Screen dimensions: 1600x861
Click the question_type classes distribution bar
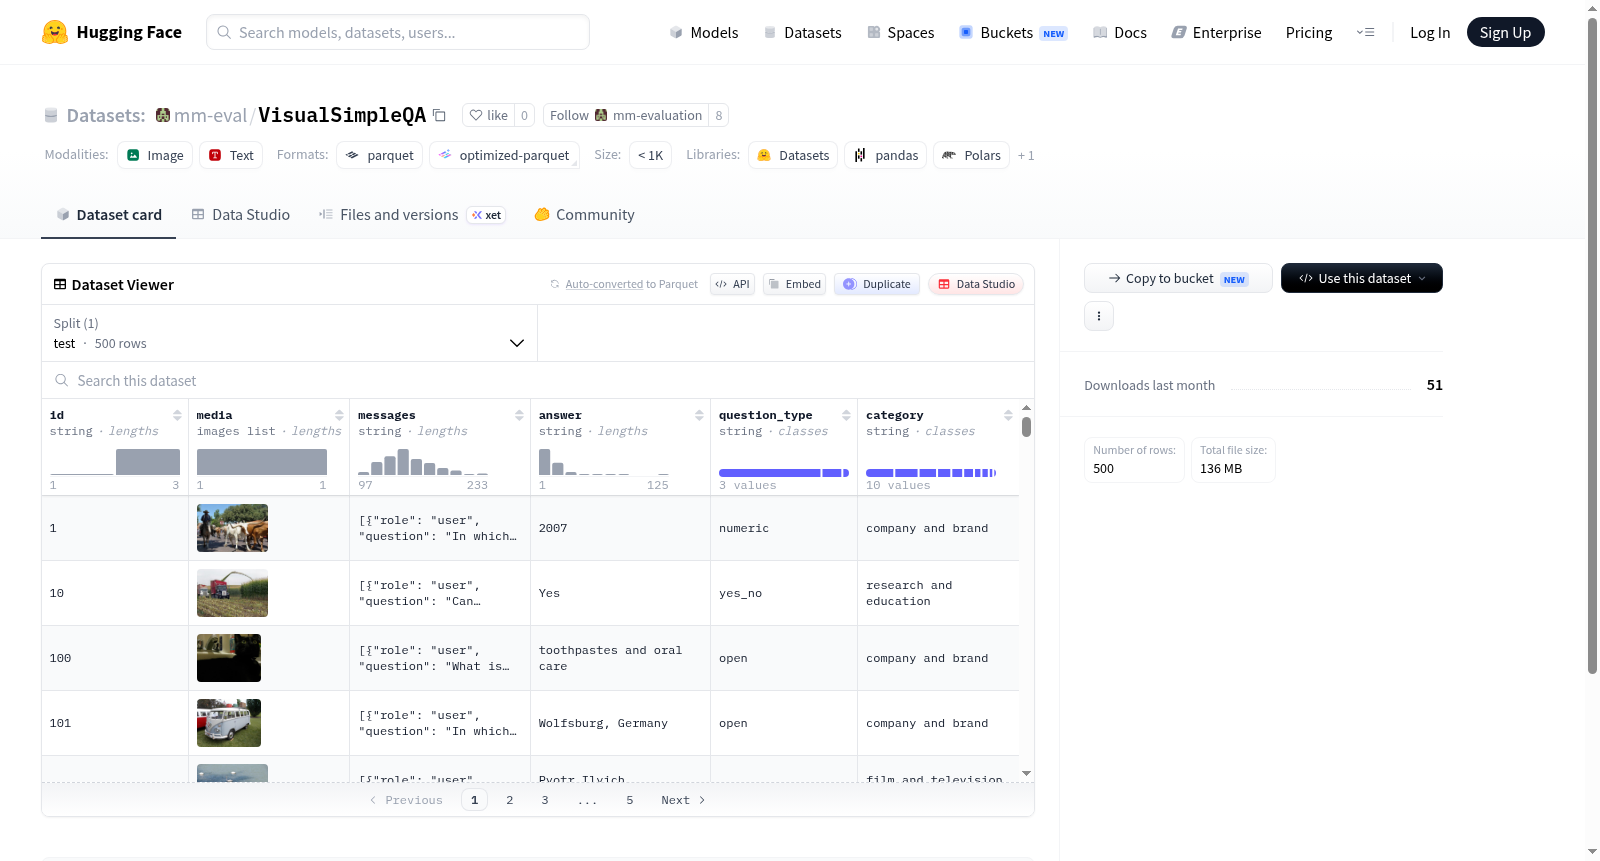pos(784,472)
